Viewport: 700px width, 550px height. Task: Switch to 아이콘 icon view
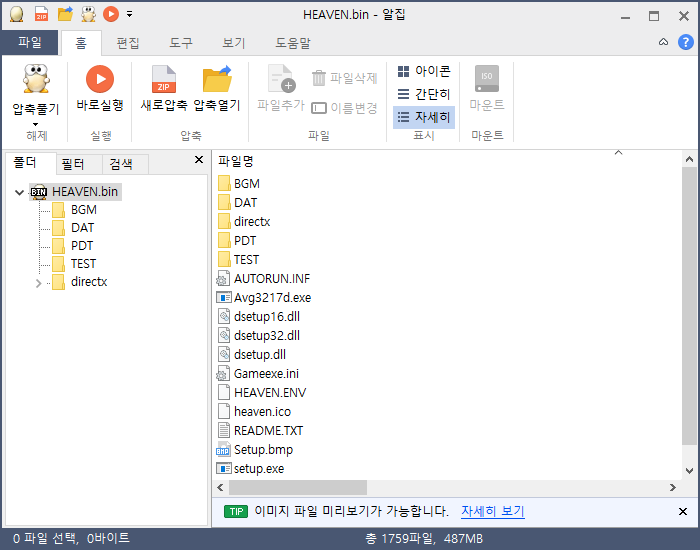click(x=424, y=71)
